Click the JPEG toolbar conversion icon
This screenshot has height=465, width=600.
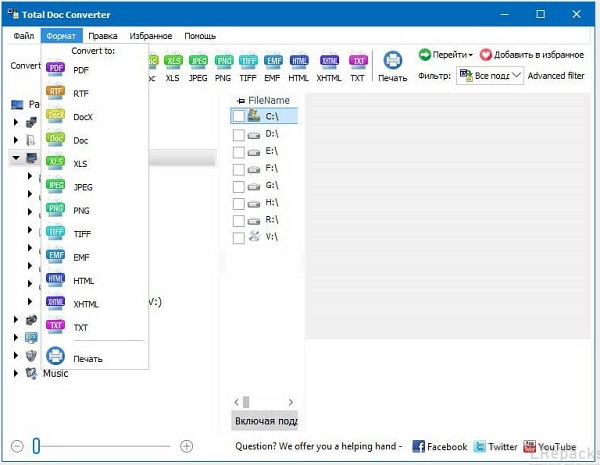point(198,67)
